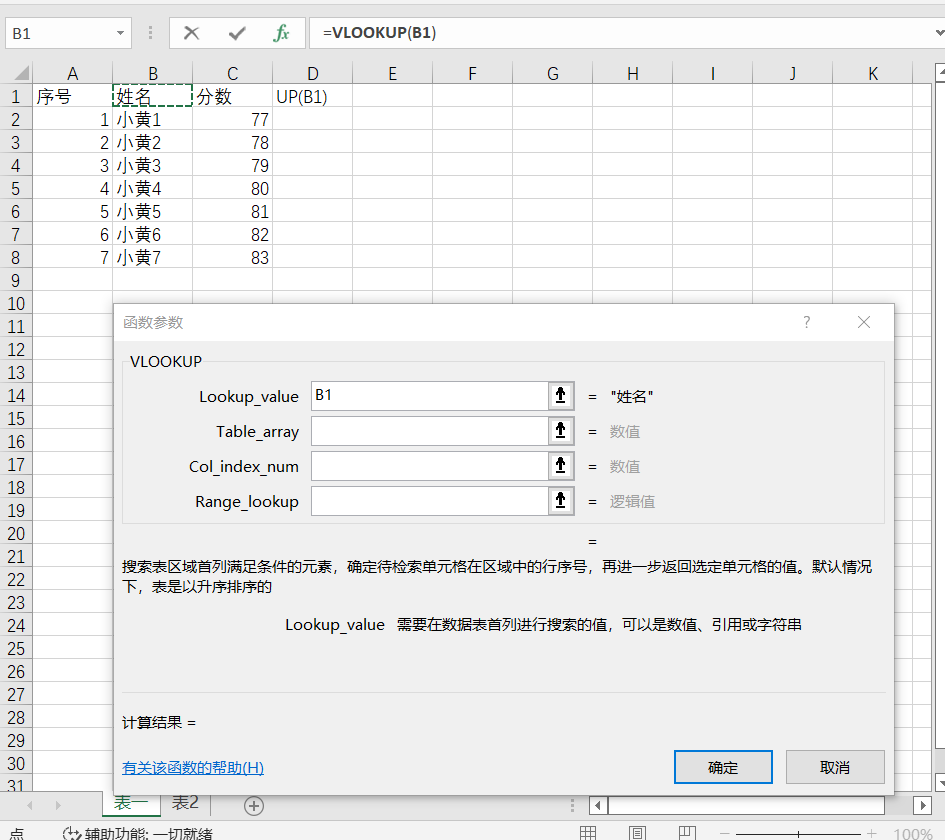
Task: Click cell B1 姓名
Action: (152, 96)
